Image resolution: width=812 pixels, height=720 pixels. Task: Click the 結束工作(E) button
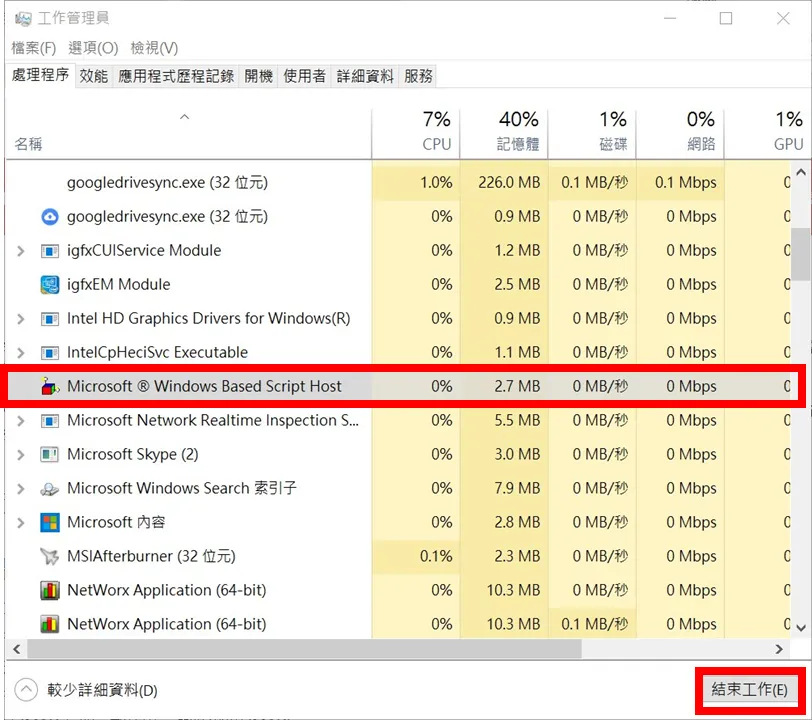coord(749,689)
